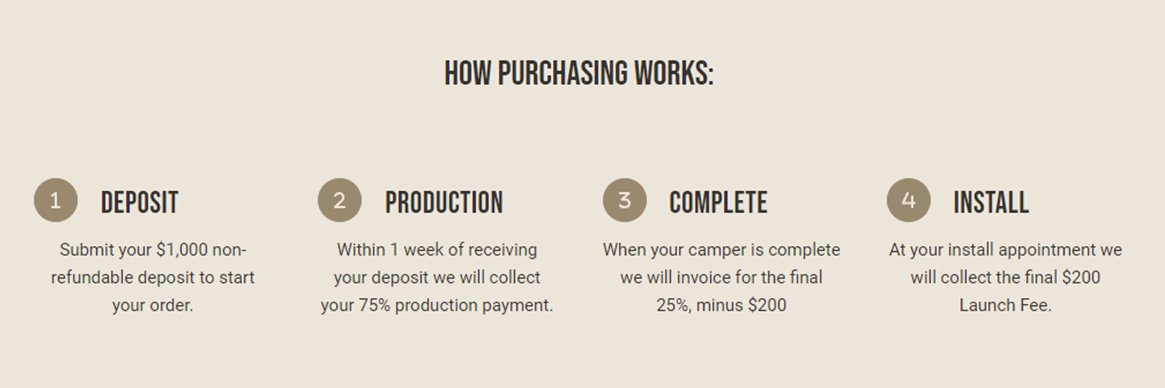
Task: Click the text 'When your camper is complete'
Action: [721, 250]
